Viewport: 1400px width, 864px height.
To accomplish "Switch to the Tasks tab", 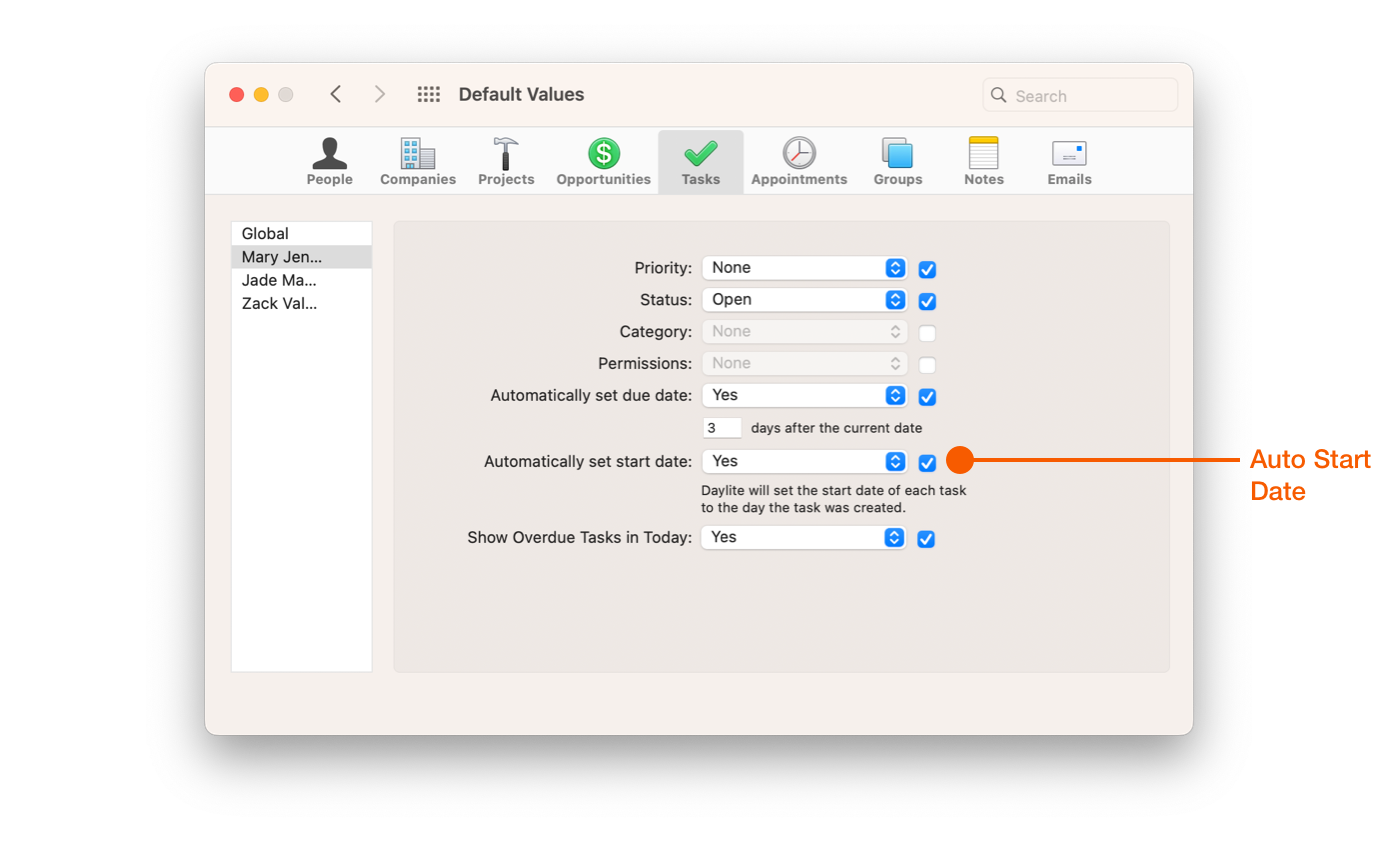I will [x=700, y=162].
